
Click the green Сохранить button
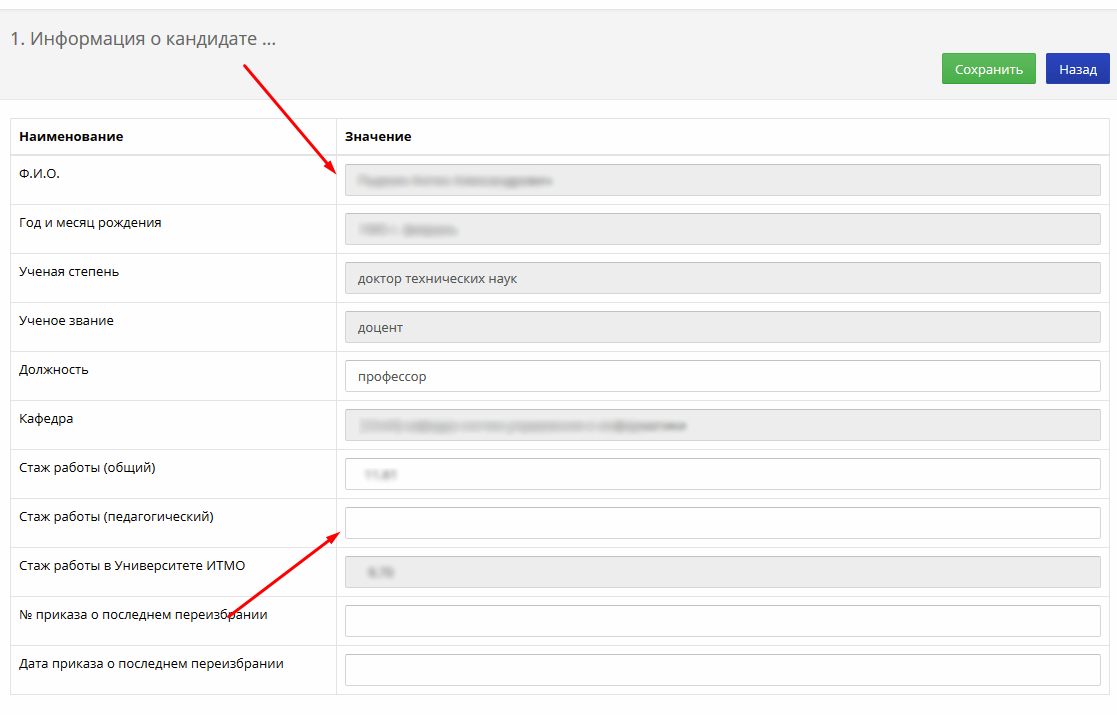click(x=988, y=69)
